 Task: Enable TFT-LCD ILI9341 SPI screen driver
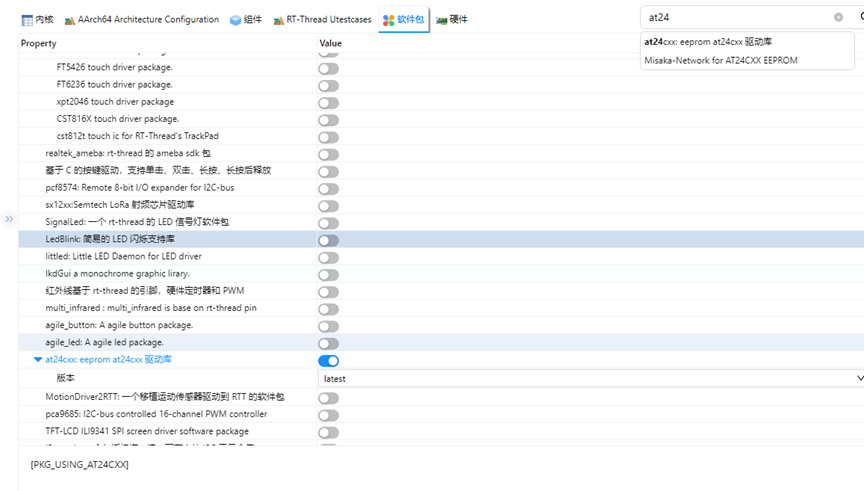[x=328, y=433]
